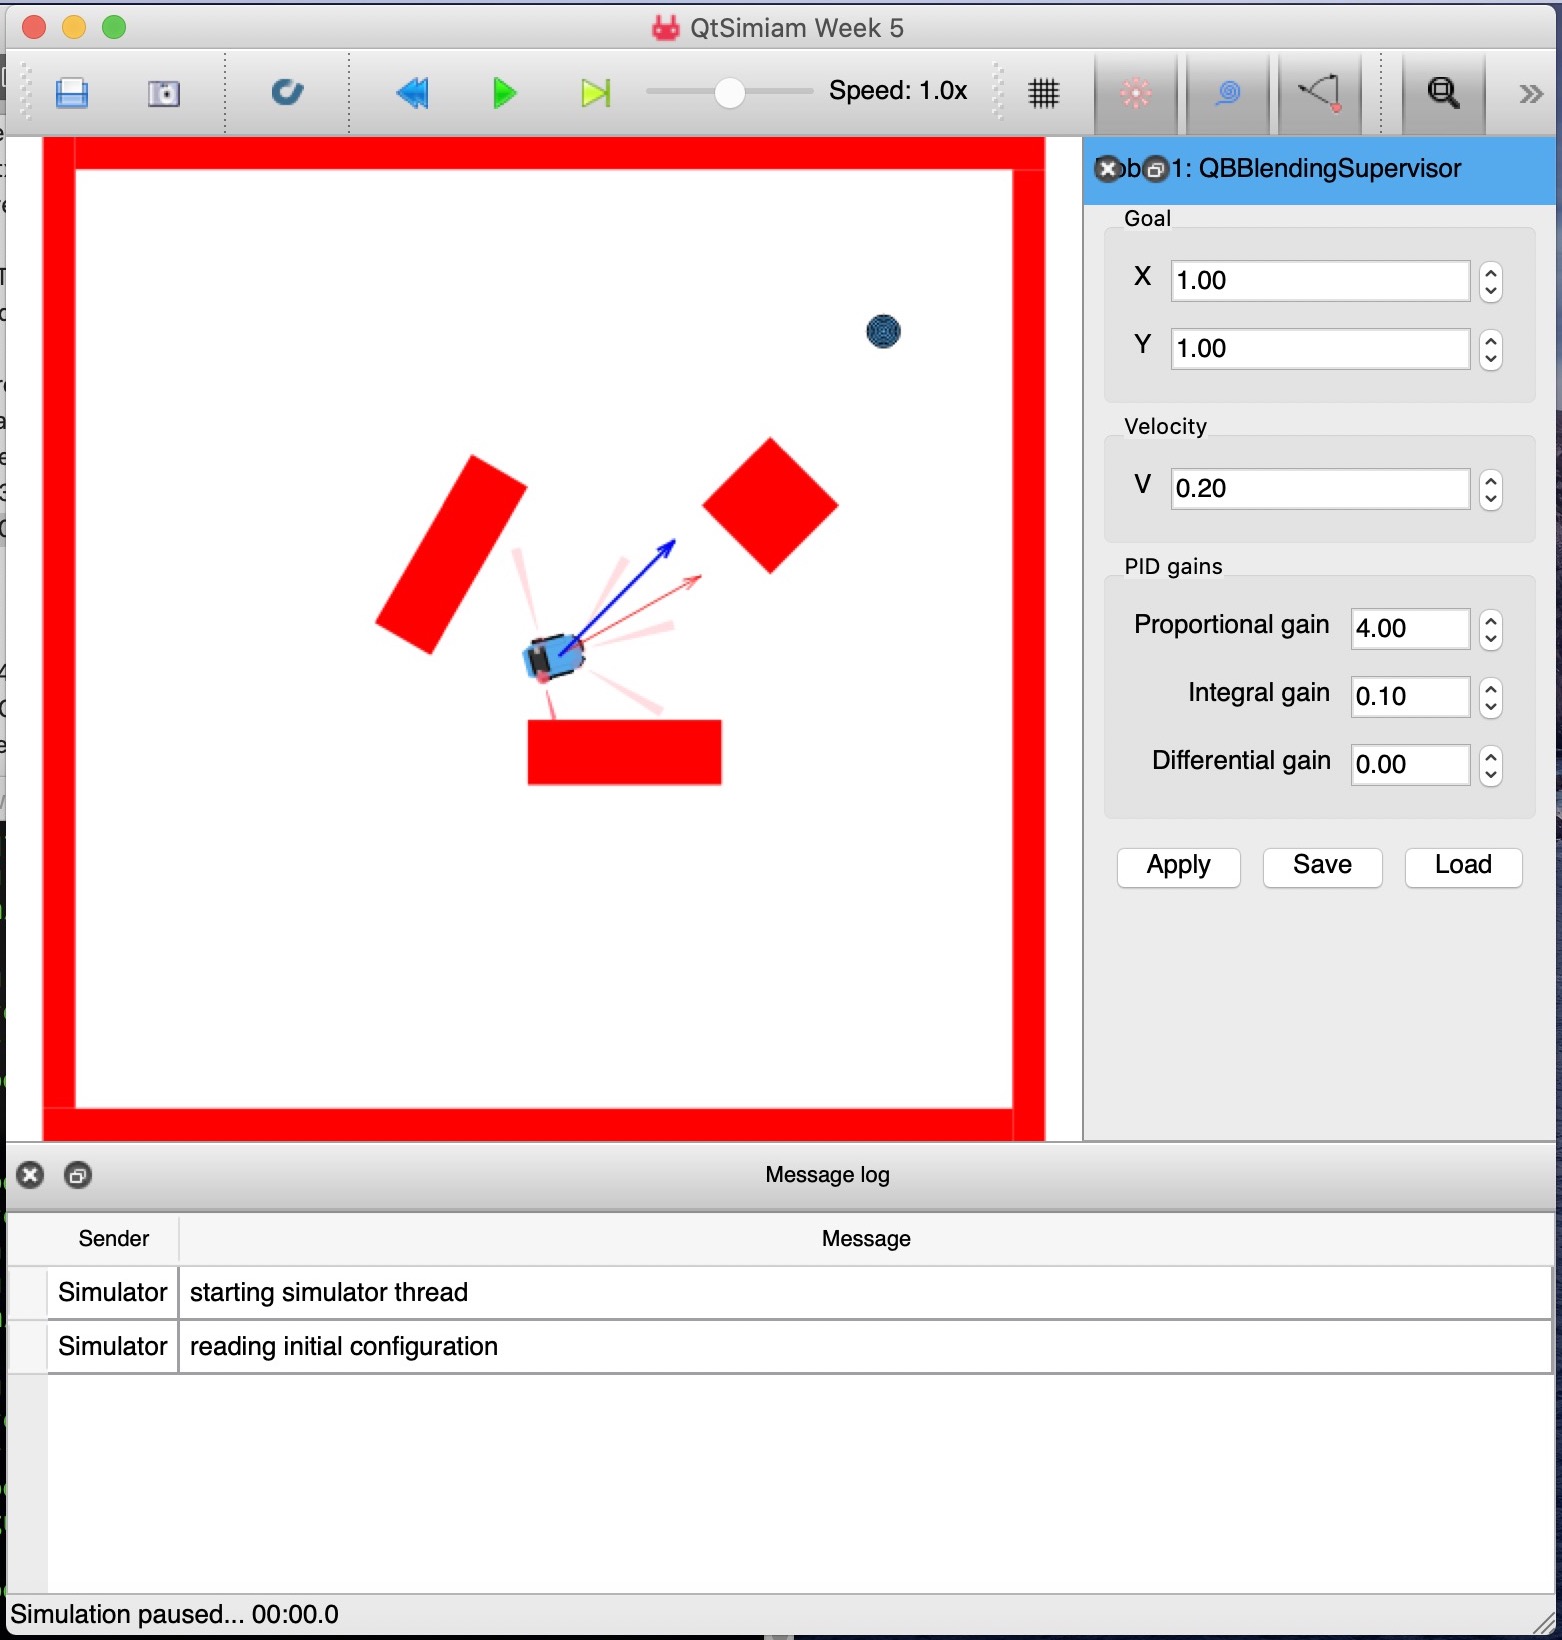Click the simulation speed slider handle
This screenshot has height=1640, width=1562.
coord(730,93)
